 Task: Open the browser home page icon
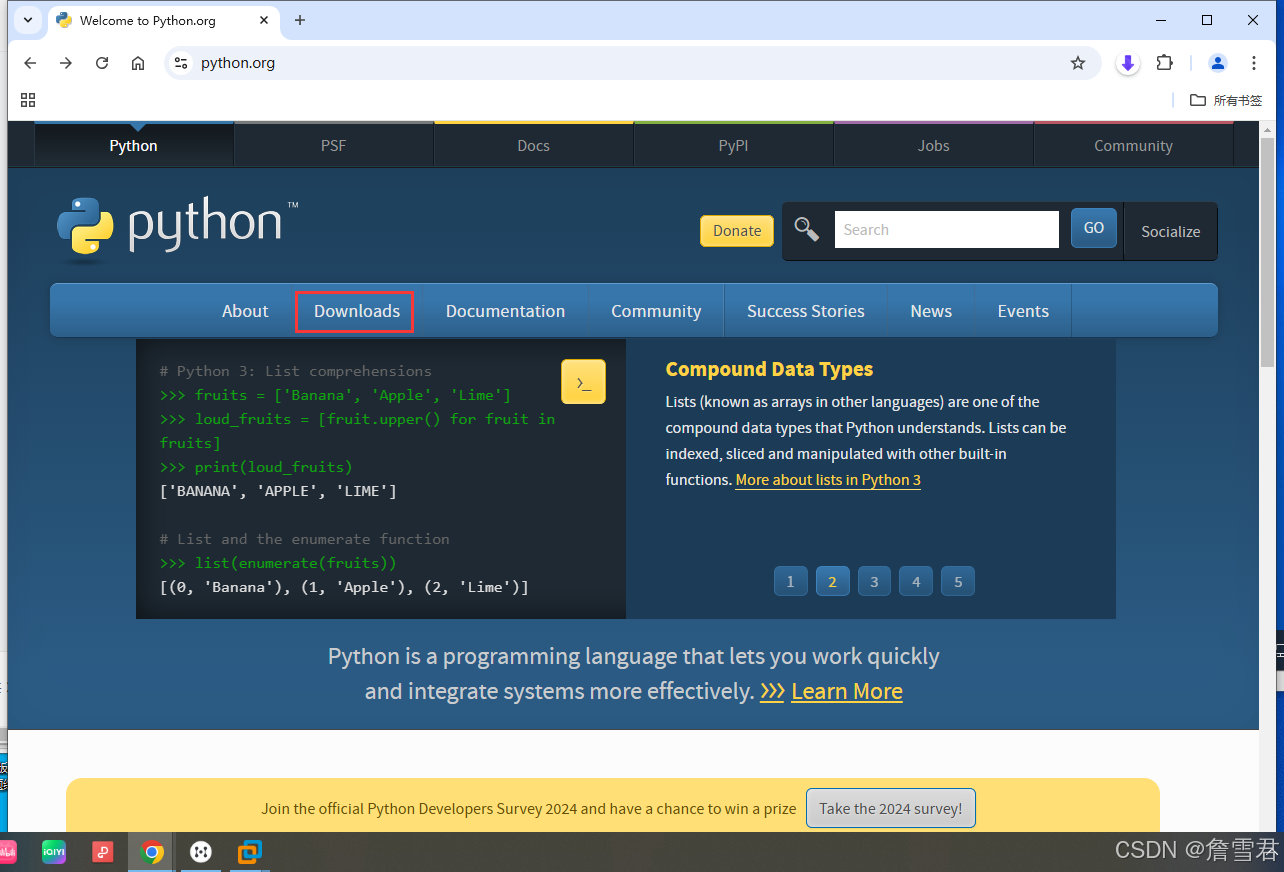138,63
